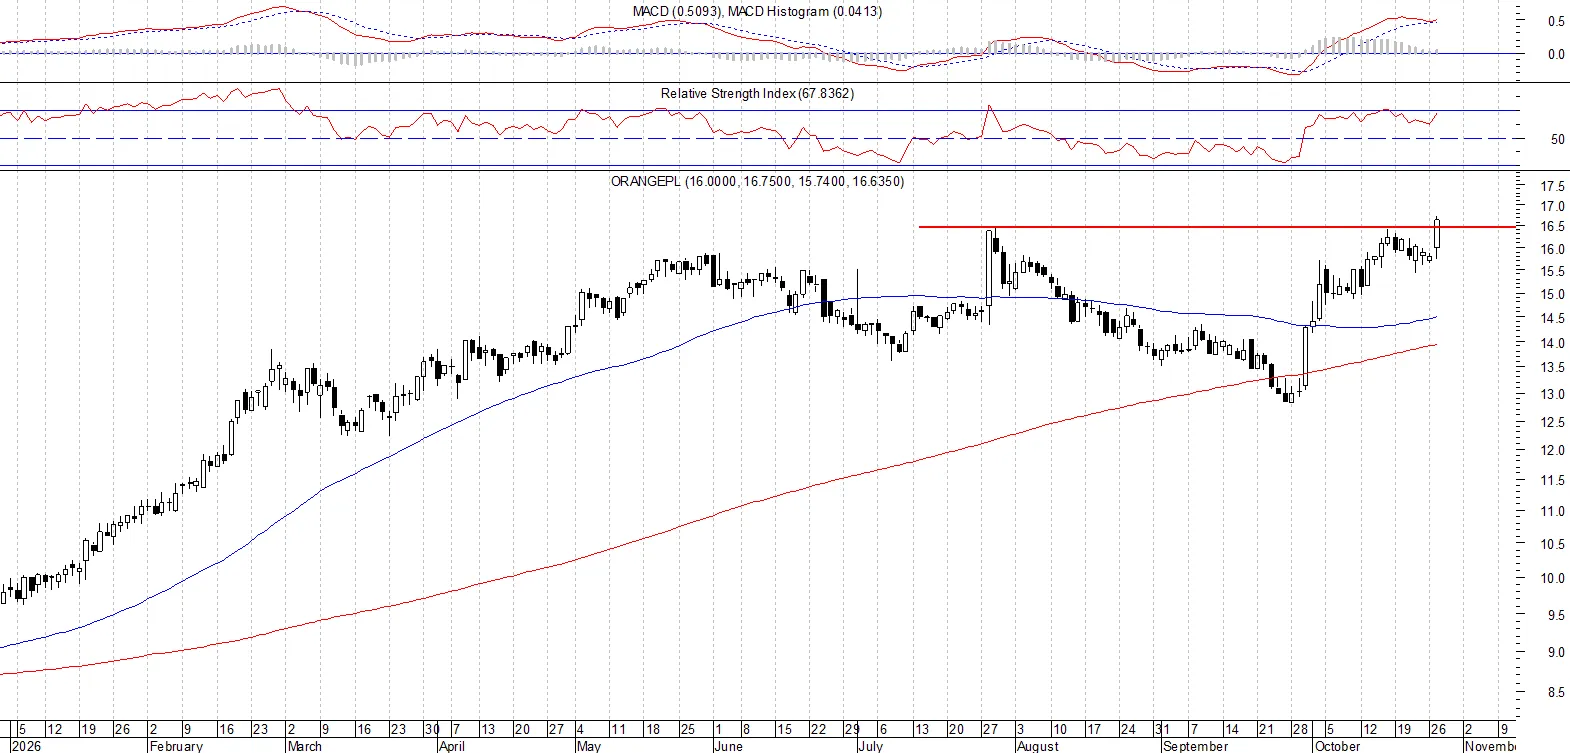Click the May month label
1570x753 pixels.
pos(589,746)
